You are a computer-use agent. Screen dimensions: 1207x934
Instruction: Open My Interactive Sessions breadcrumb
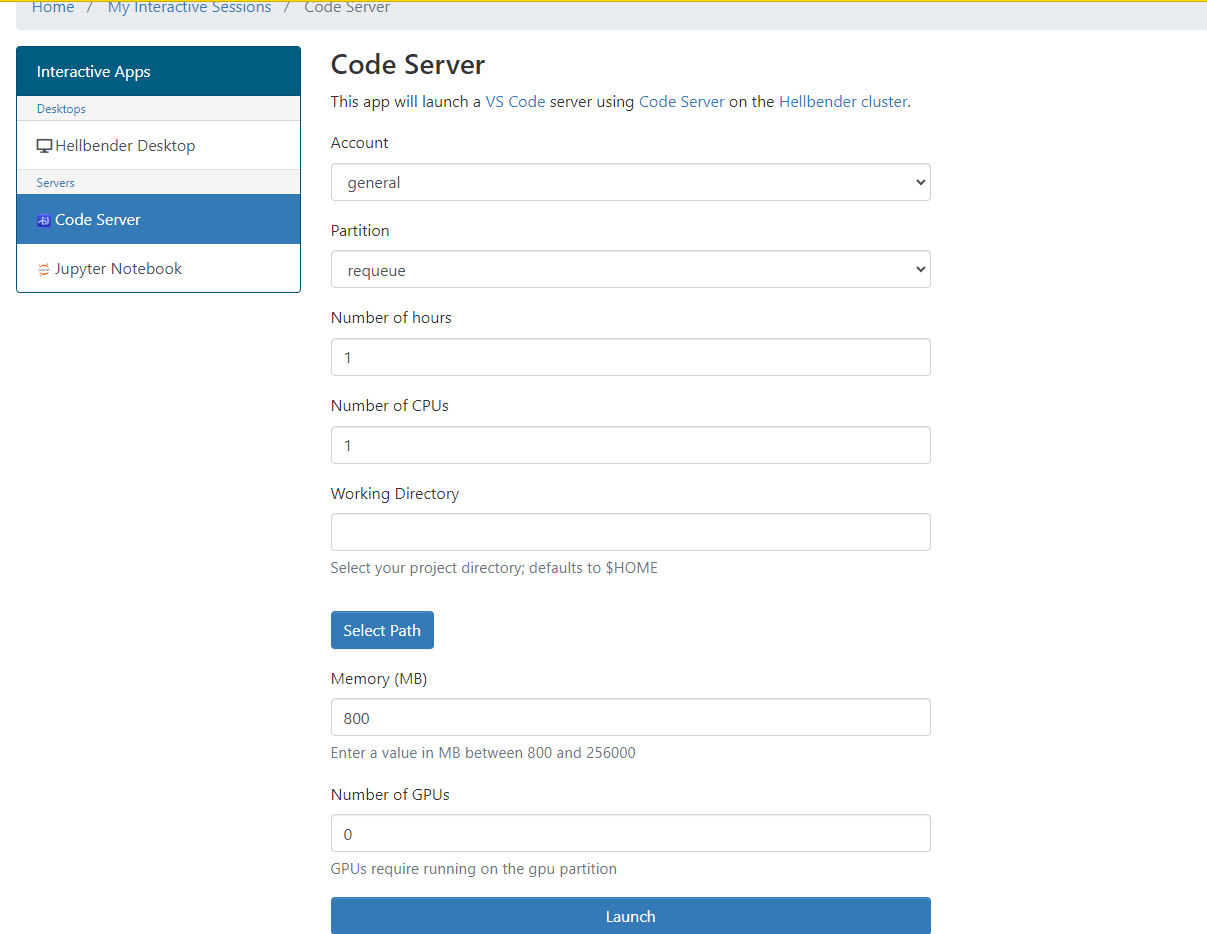189,8
